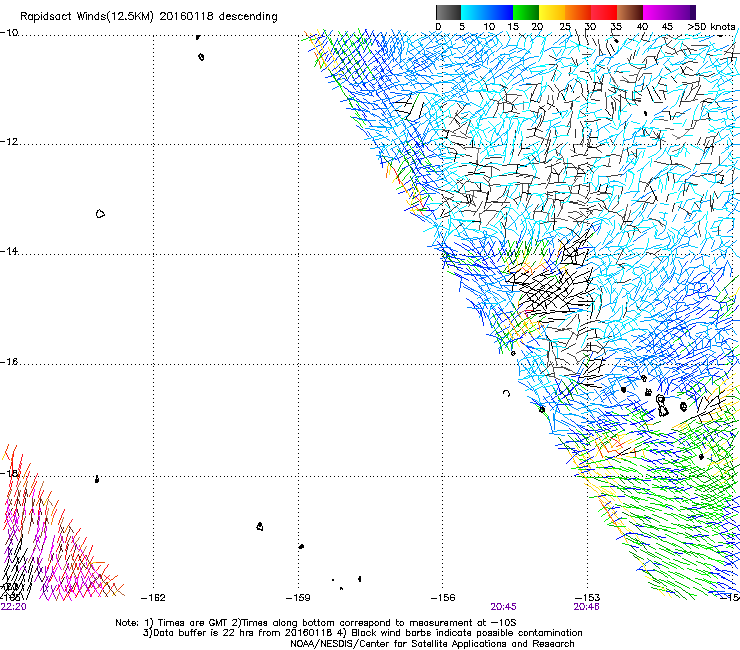Click the green 15-20 knots color segment

coord(526,12)
